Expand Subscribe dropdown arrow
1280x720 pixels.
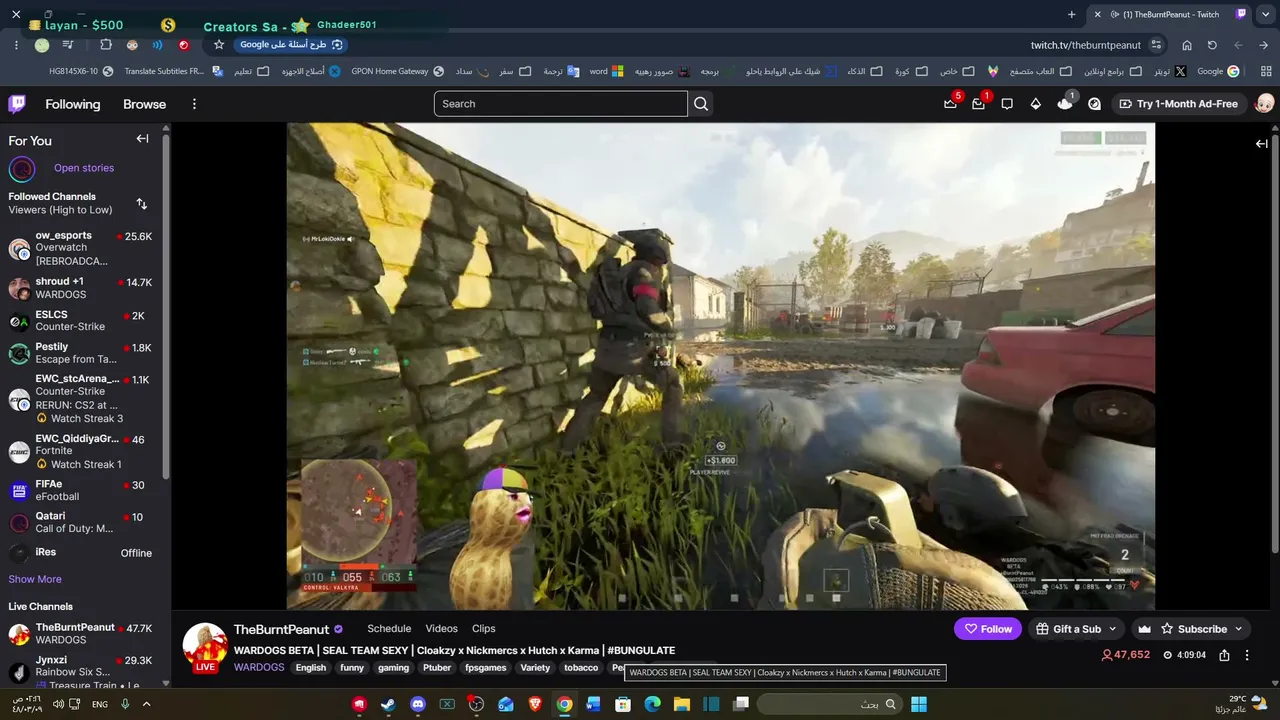(1238, 629)
